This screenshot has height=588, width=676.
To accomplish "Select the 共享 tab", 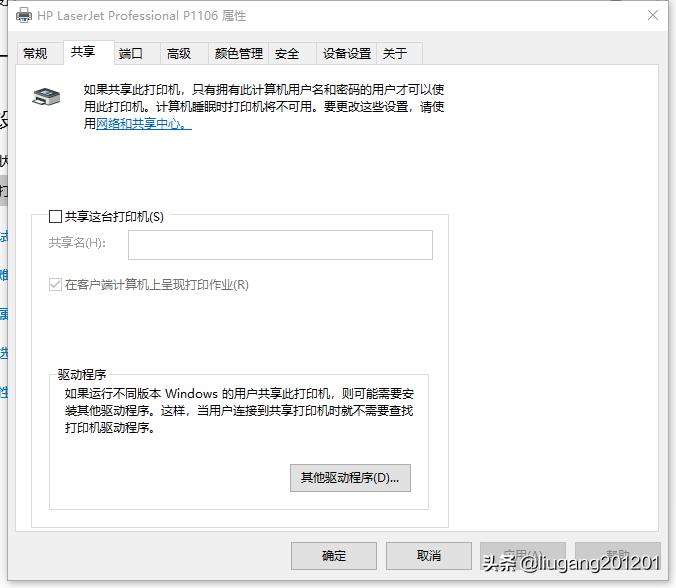I will click(89, 52).
